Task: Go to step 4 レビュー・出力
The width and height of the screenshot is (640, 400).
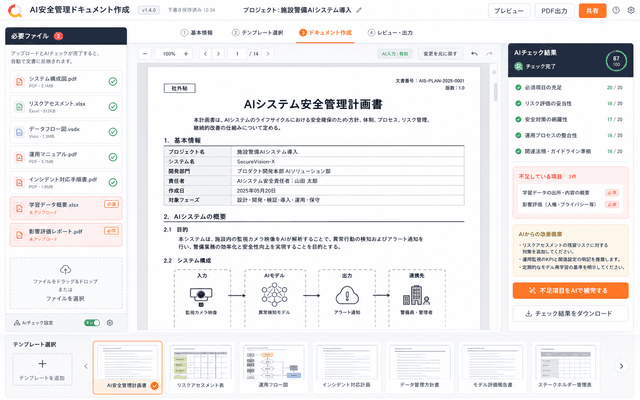Action: (390, 33)
